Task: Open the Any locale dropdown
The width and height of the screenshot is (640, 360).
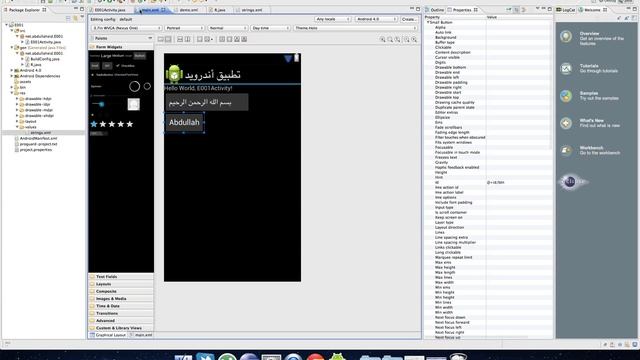Action: [x=333, y=19]
